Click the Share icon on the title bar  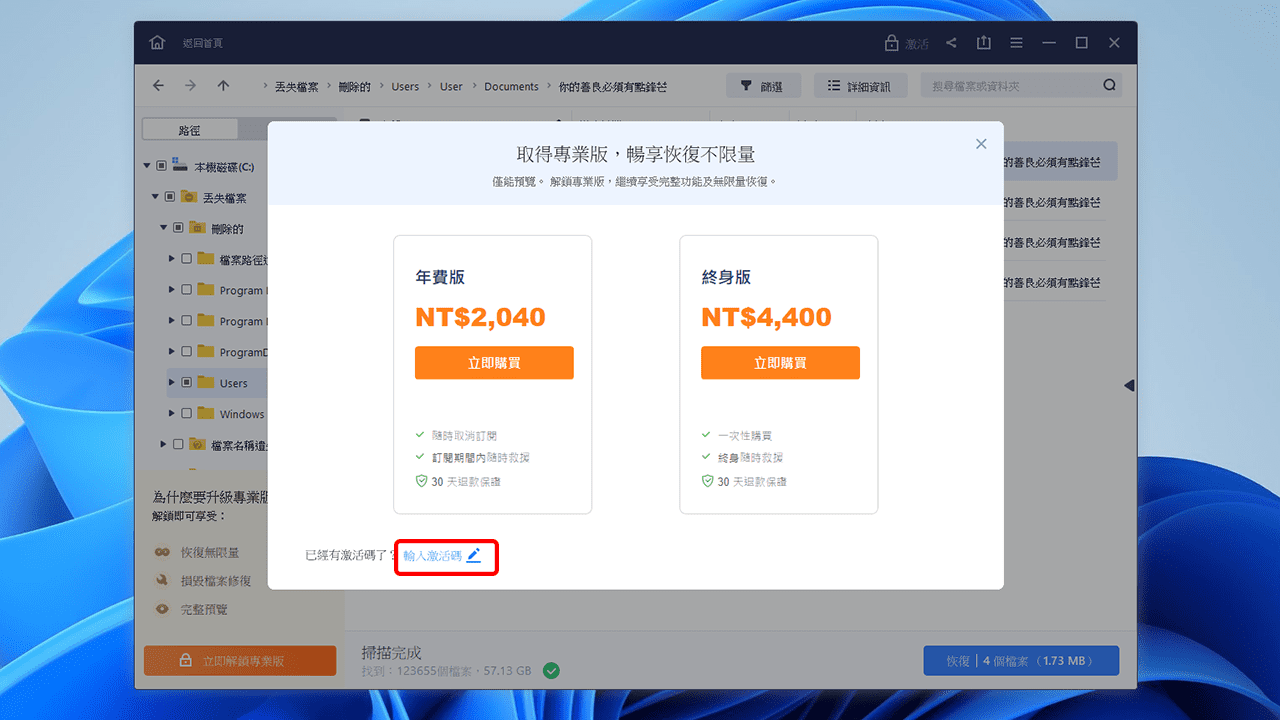951,42
